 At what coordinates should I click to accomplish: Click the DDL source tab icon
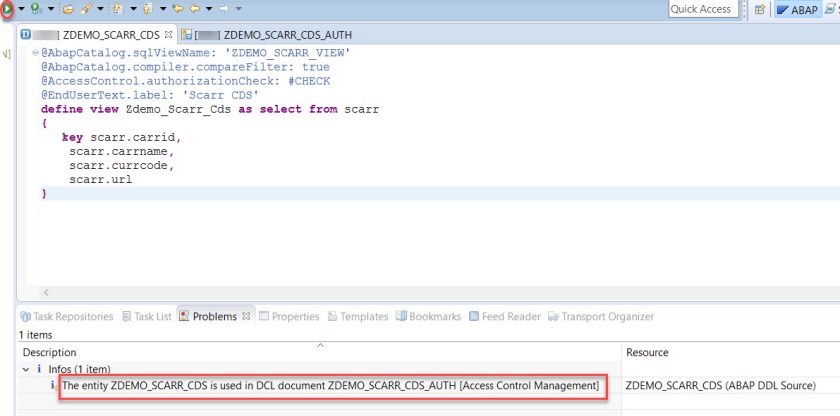click(25, 35)
